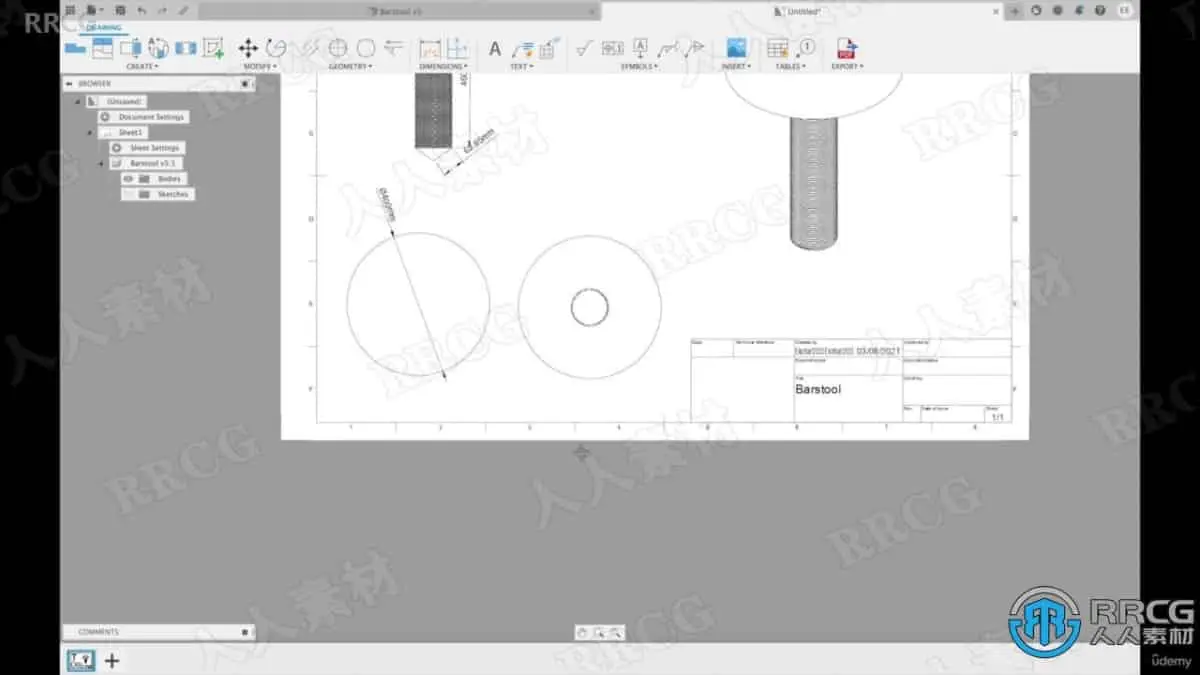Collapse the root Unsaved document node
The width and height of the screenshot is (1200, 675).
tap(77, 101)
